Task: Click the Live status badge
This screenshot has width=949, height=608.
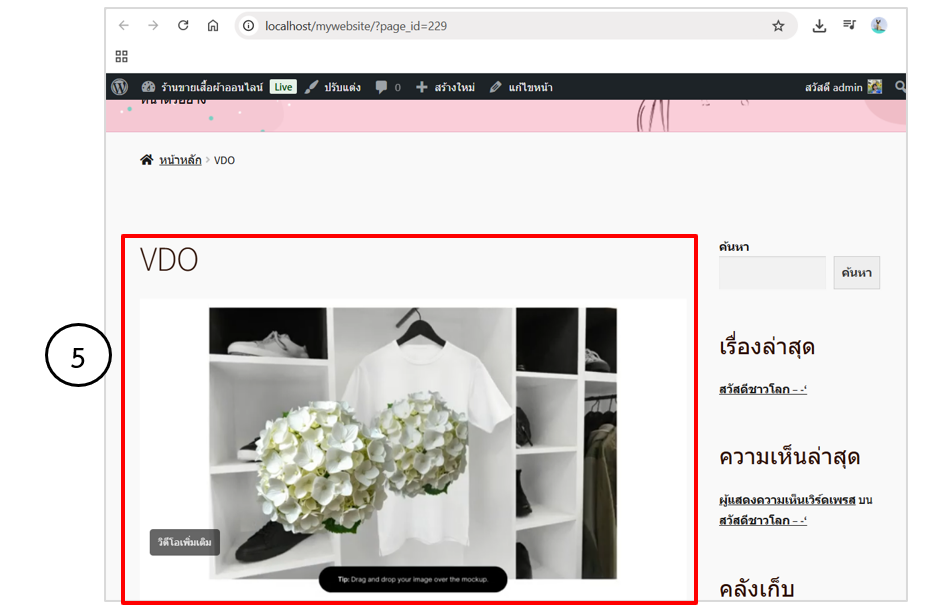Action: coord(283,87)
